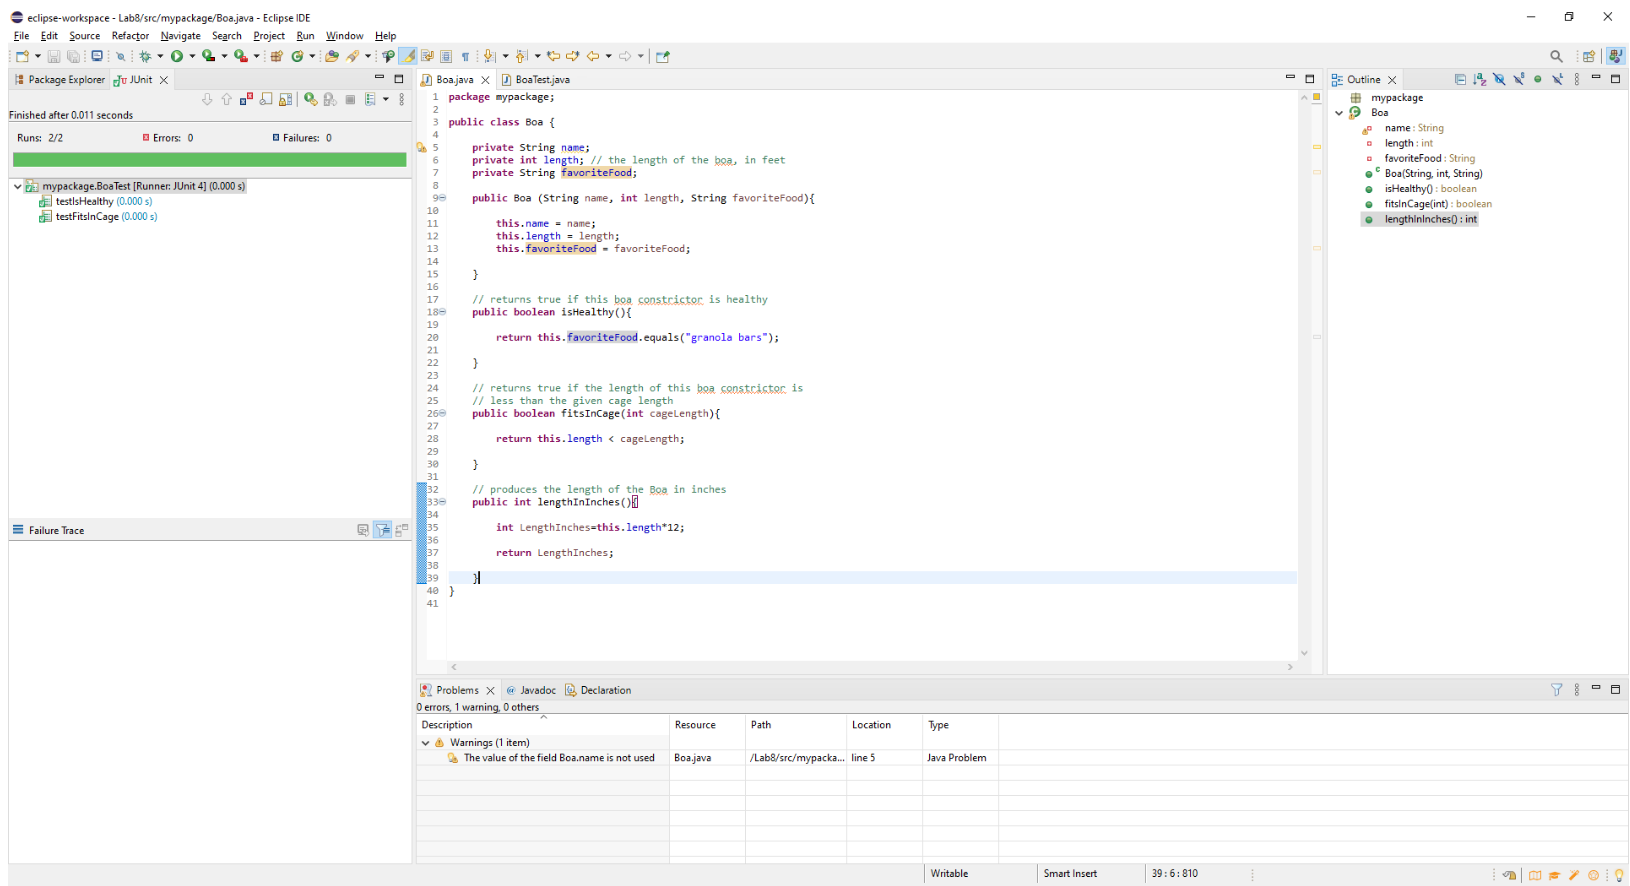
Task: Navigate Back with yellow left arrow
Action: pos(592,56)
